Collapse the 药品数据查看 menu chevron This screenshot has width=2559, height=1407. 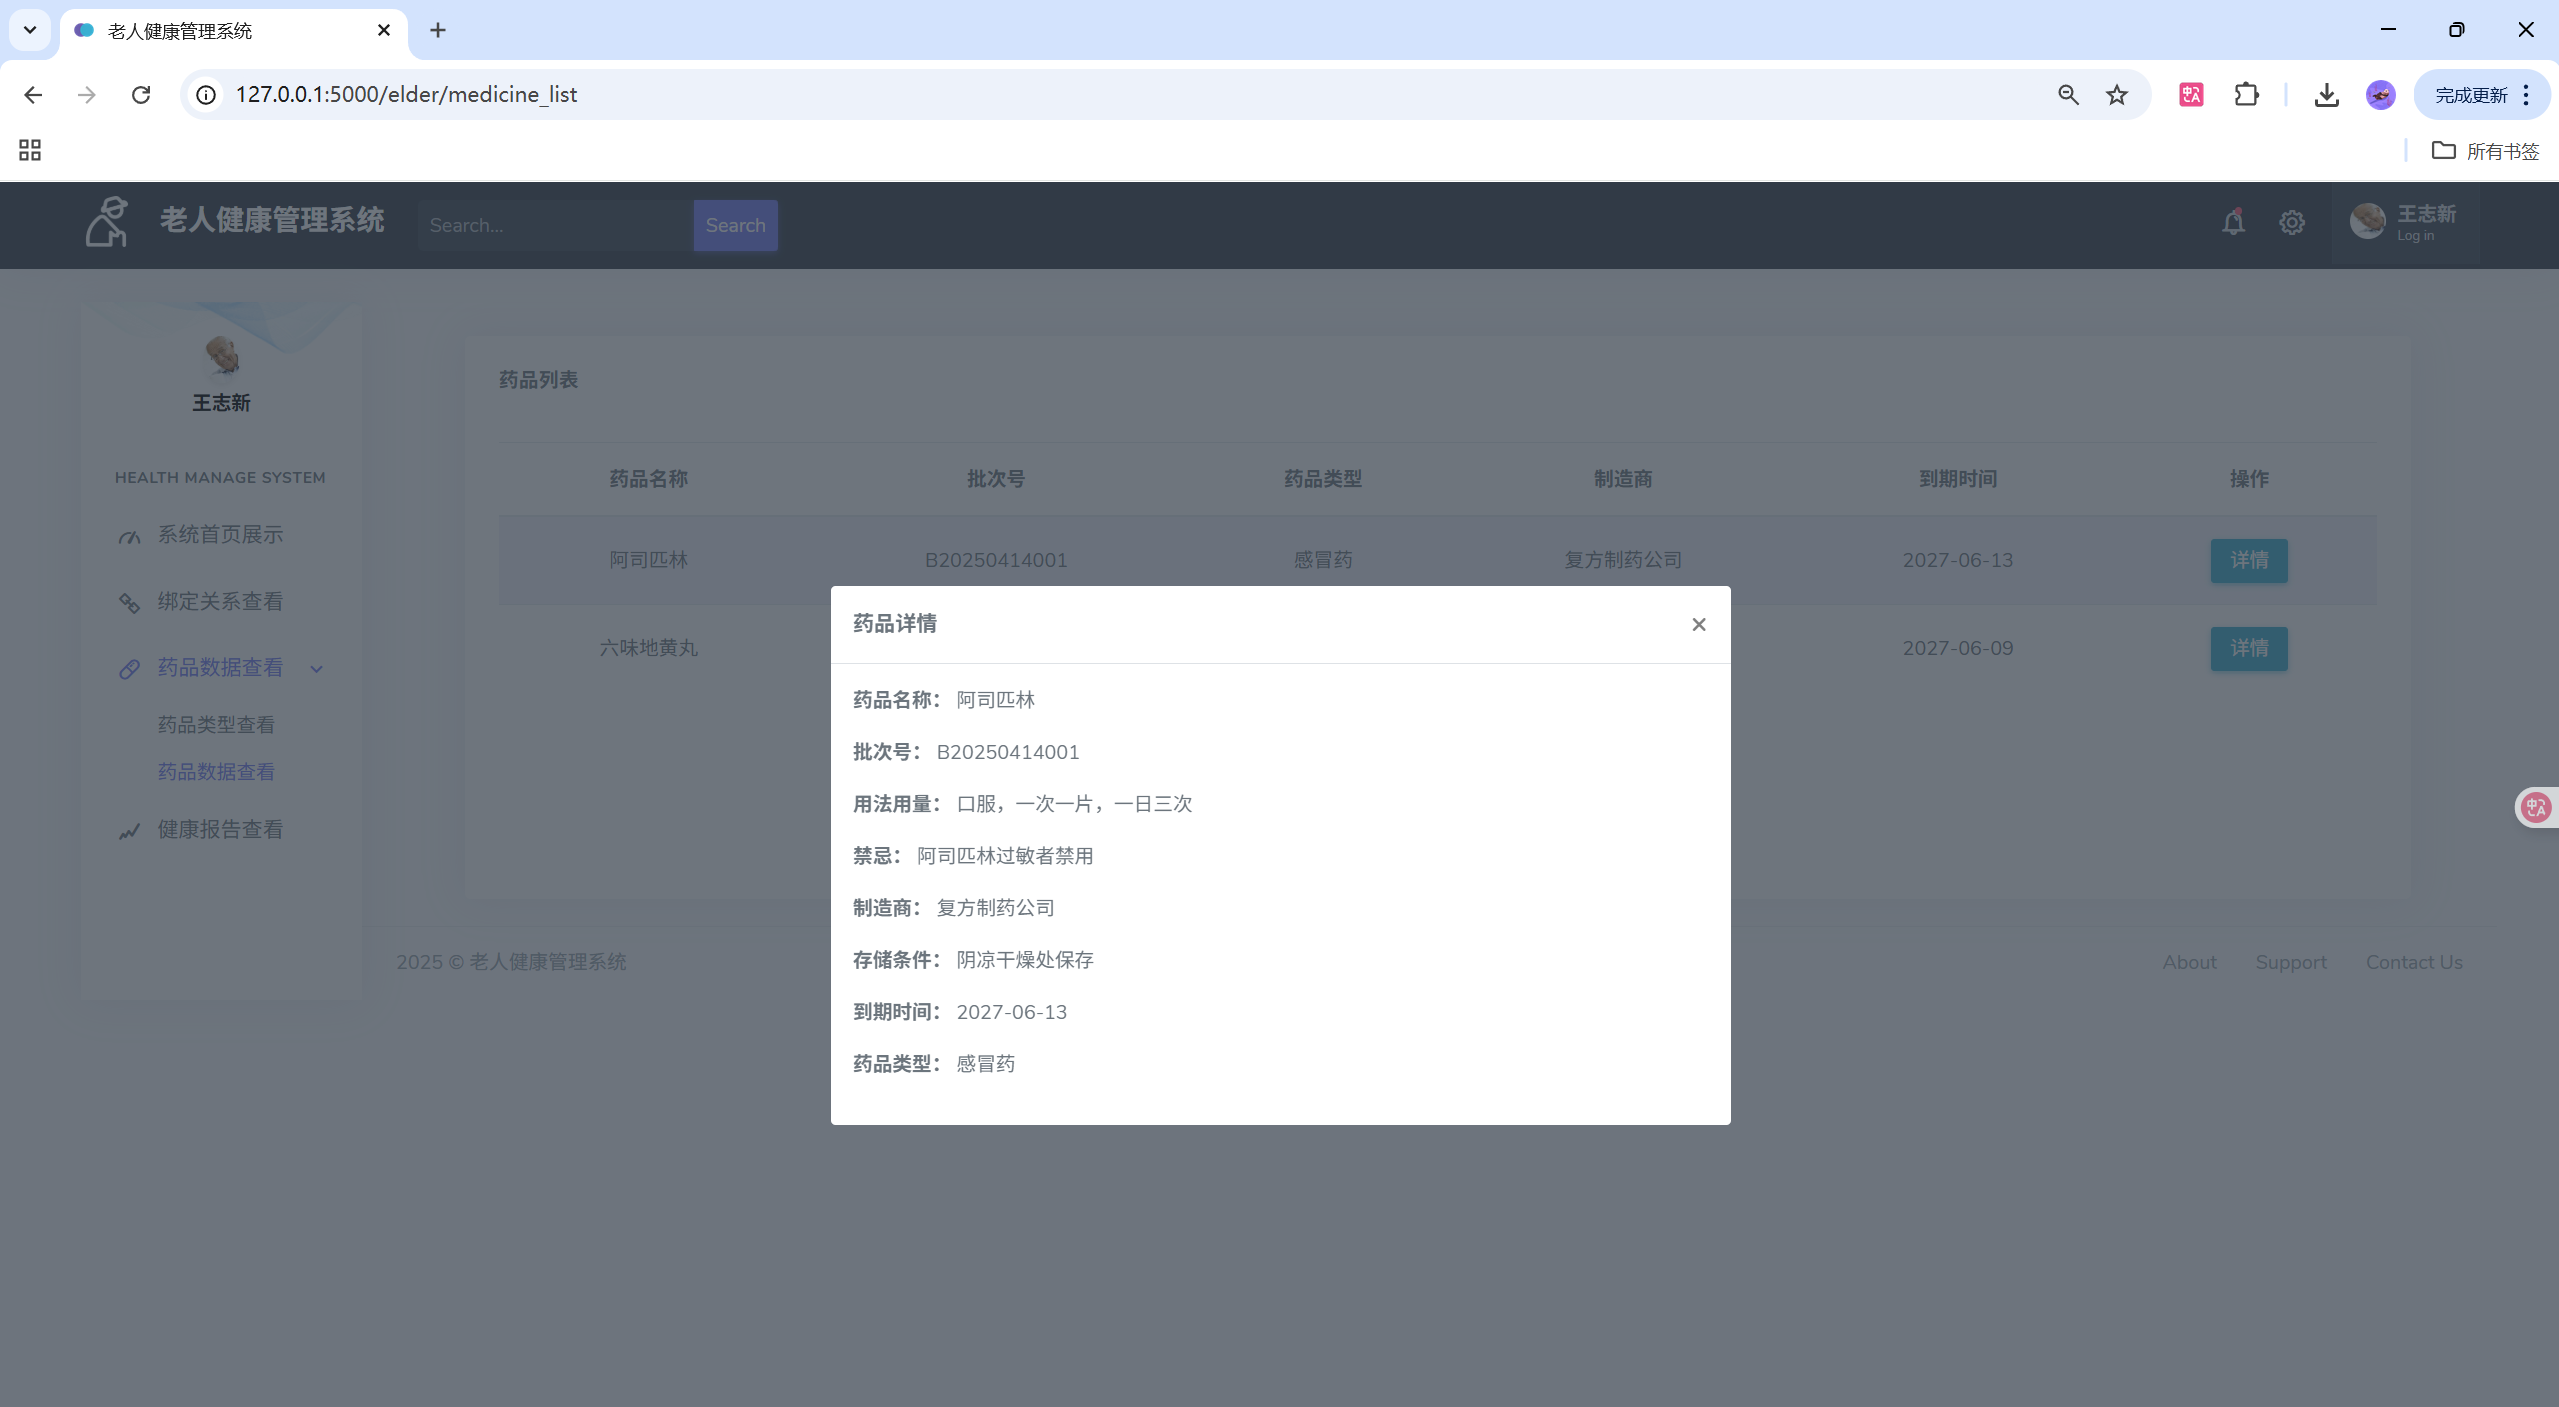click(x=317, y=669)
